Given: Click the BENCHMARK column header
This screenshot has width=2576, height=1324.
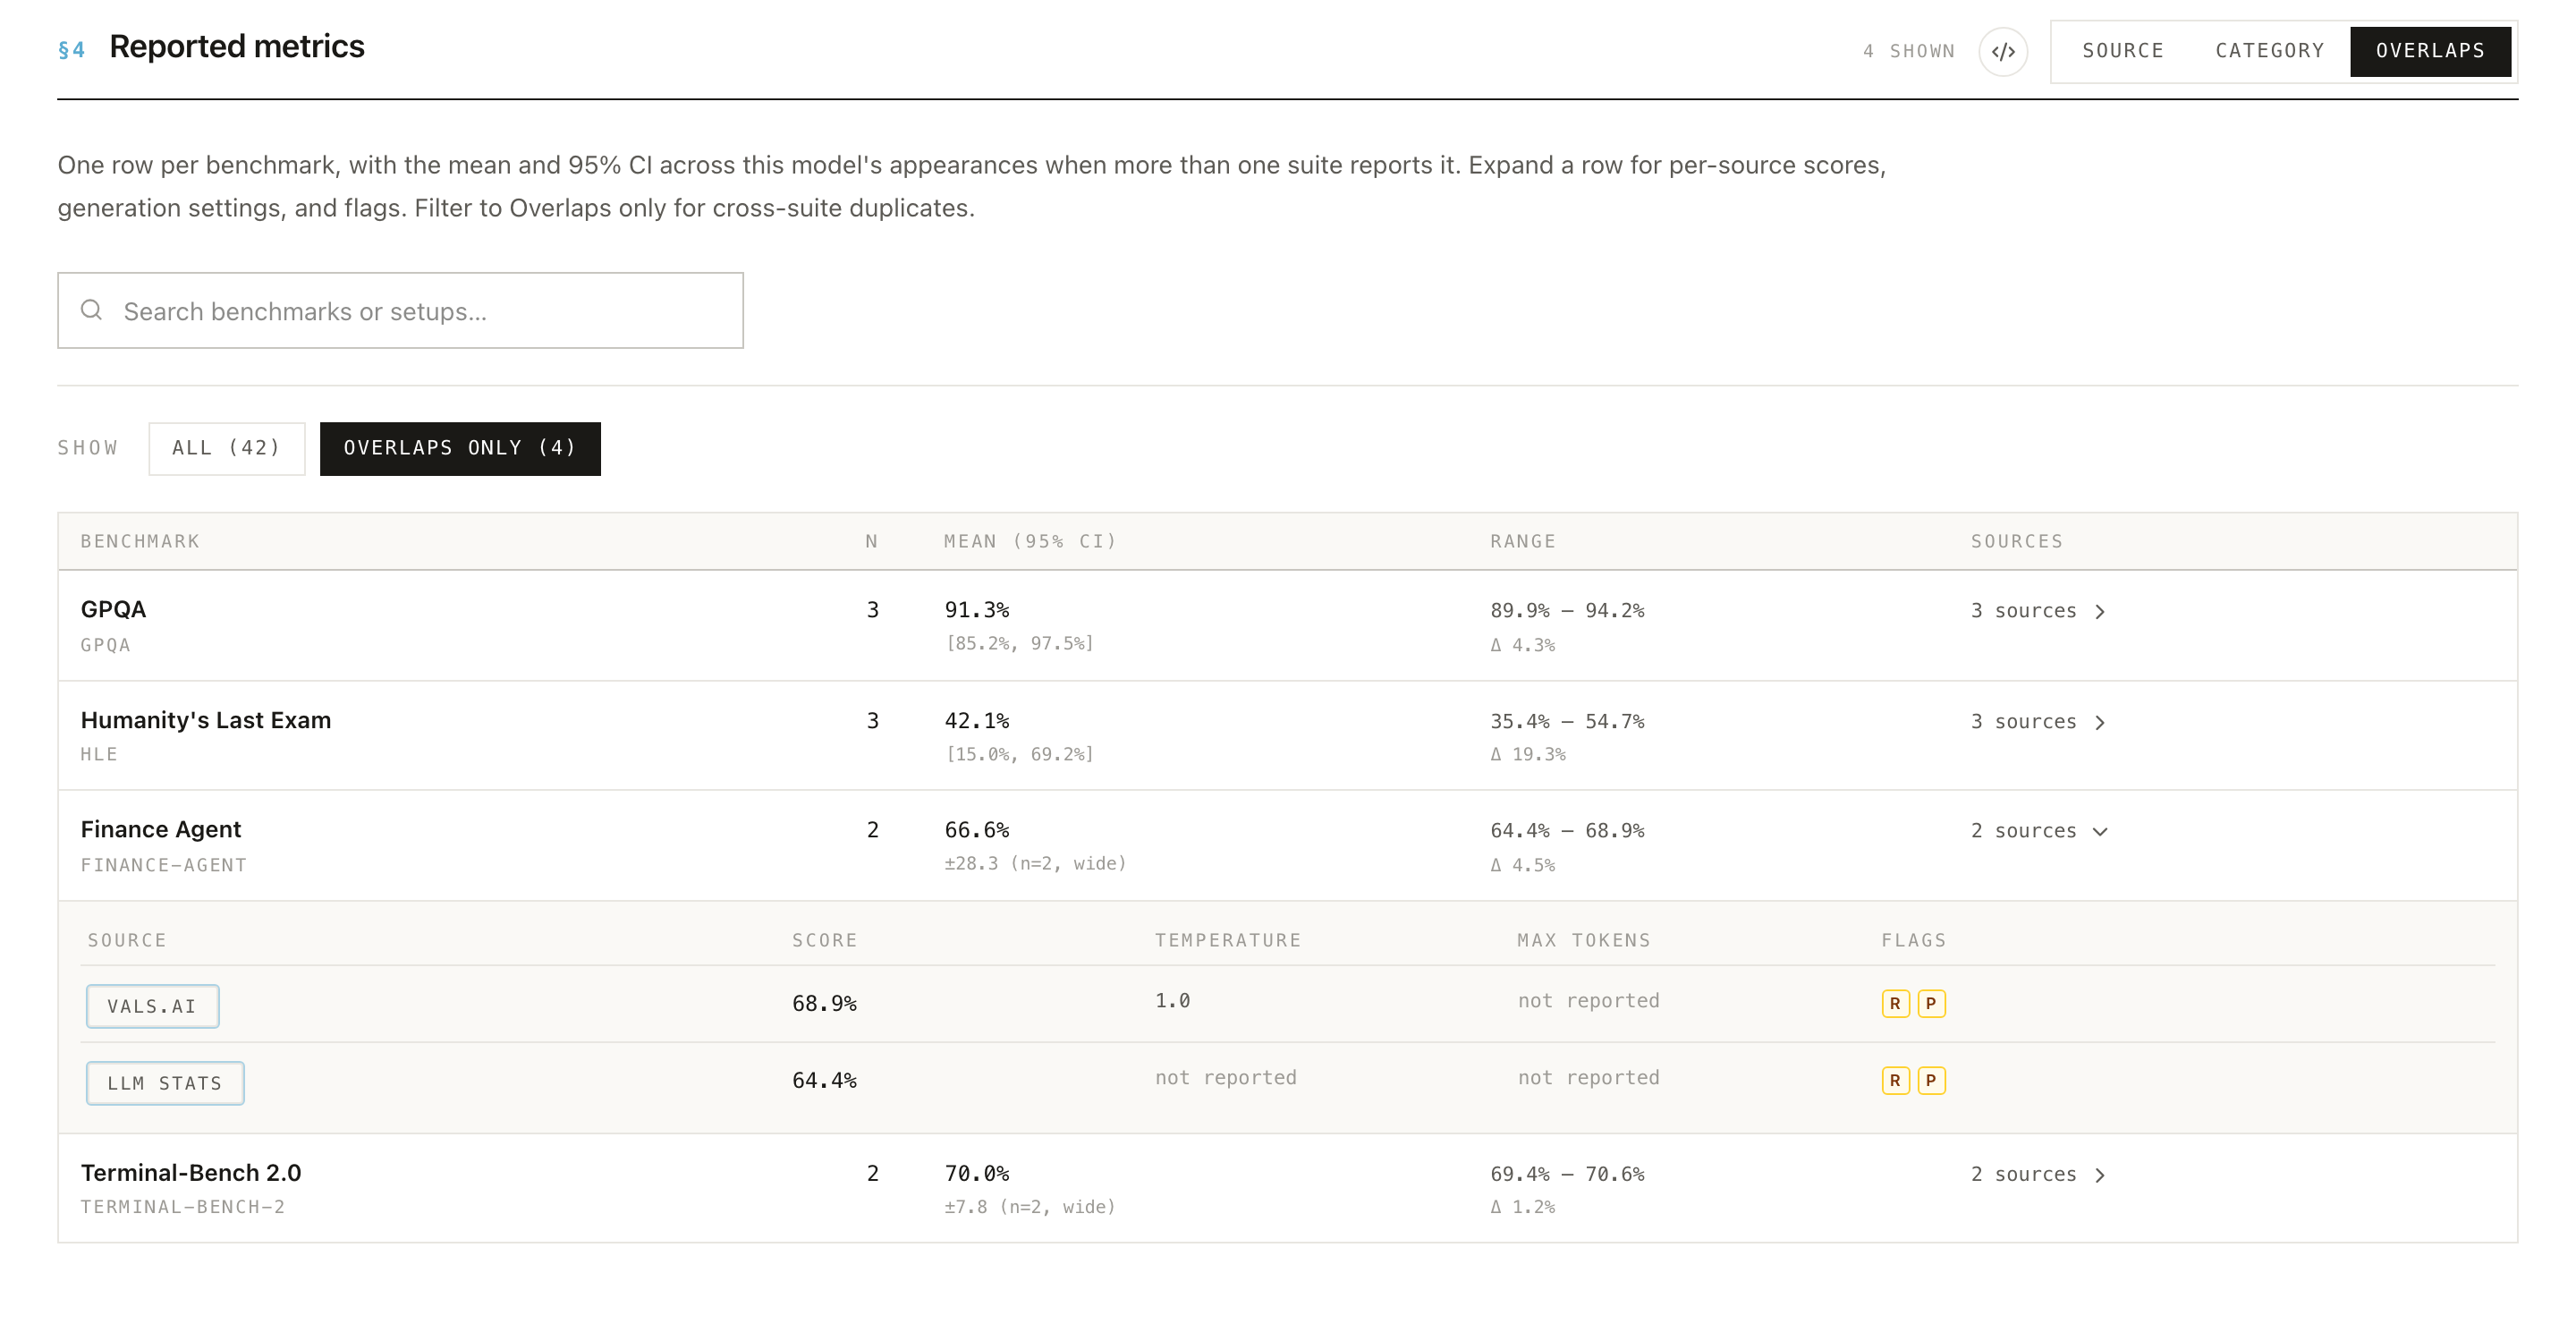Looking at the screenshot, I should [x=140, y=541].
